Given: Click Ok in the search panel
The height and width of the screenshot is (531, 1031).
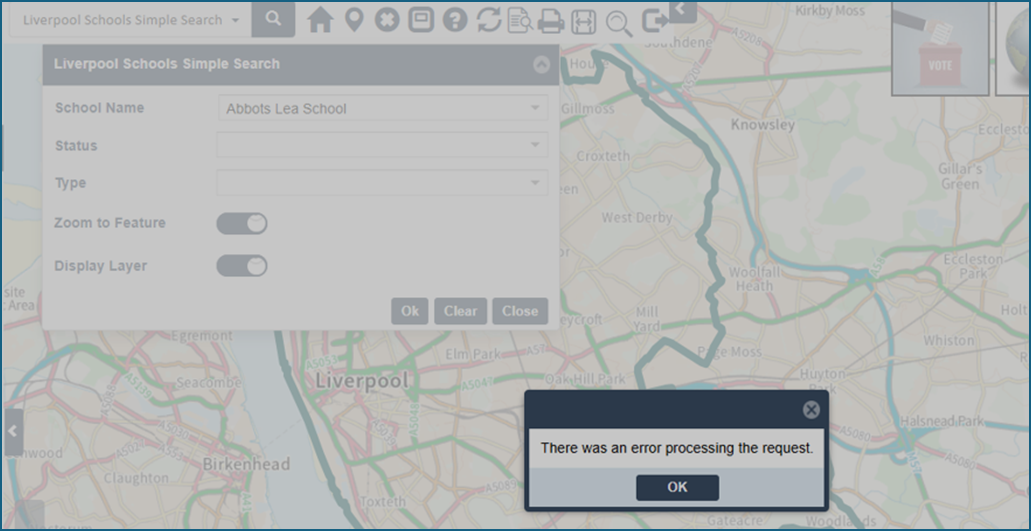Looking at the screenshot, I should [410, 312].
